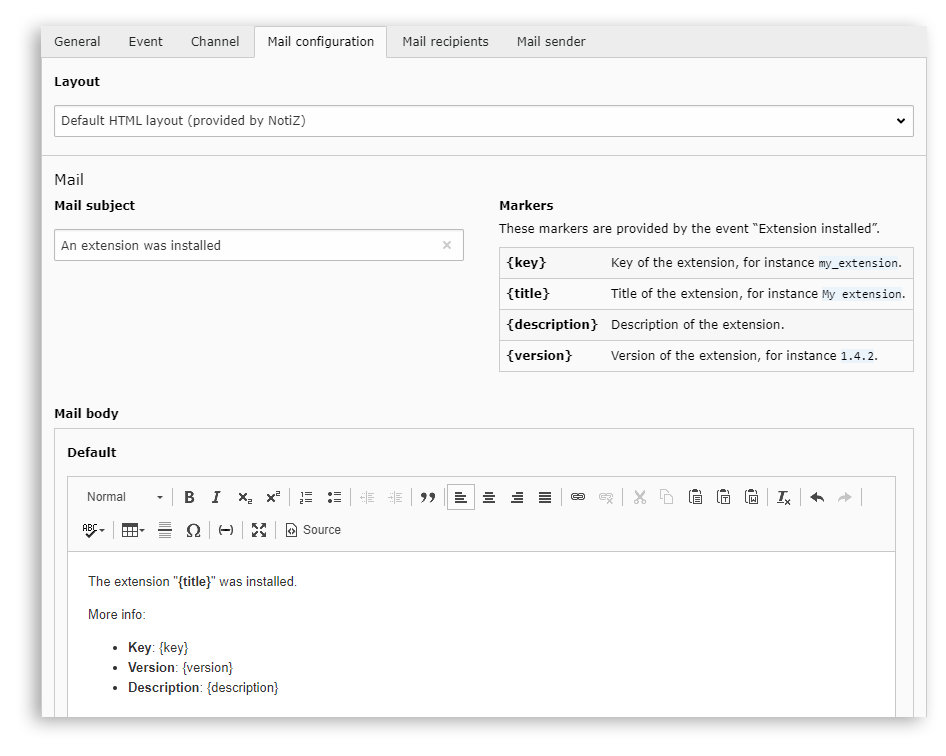This screenshot has height=756, width=946.
Task: Open the Mail sender tab
Action: [551, 42]
